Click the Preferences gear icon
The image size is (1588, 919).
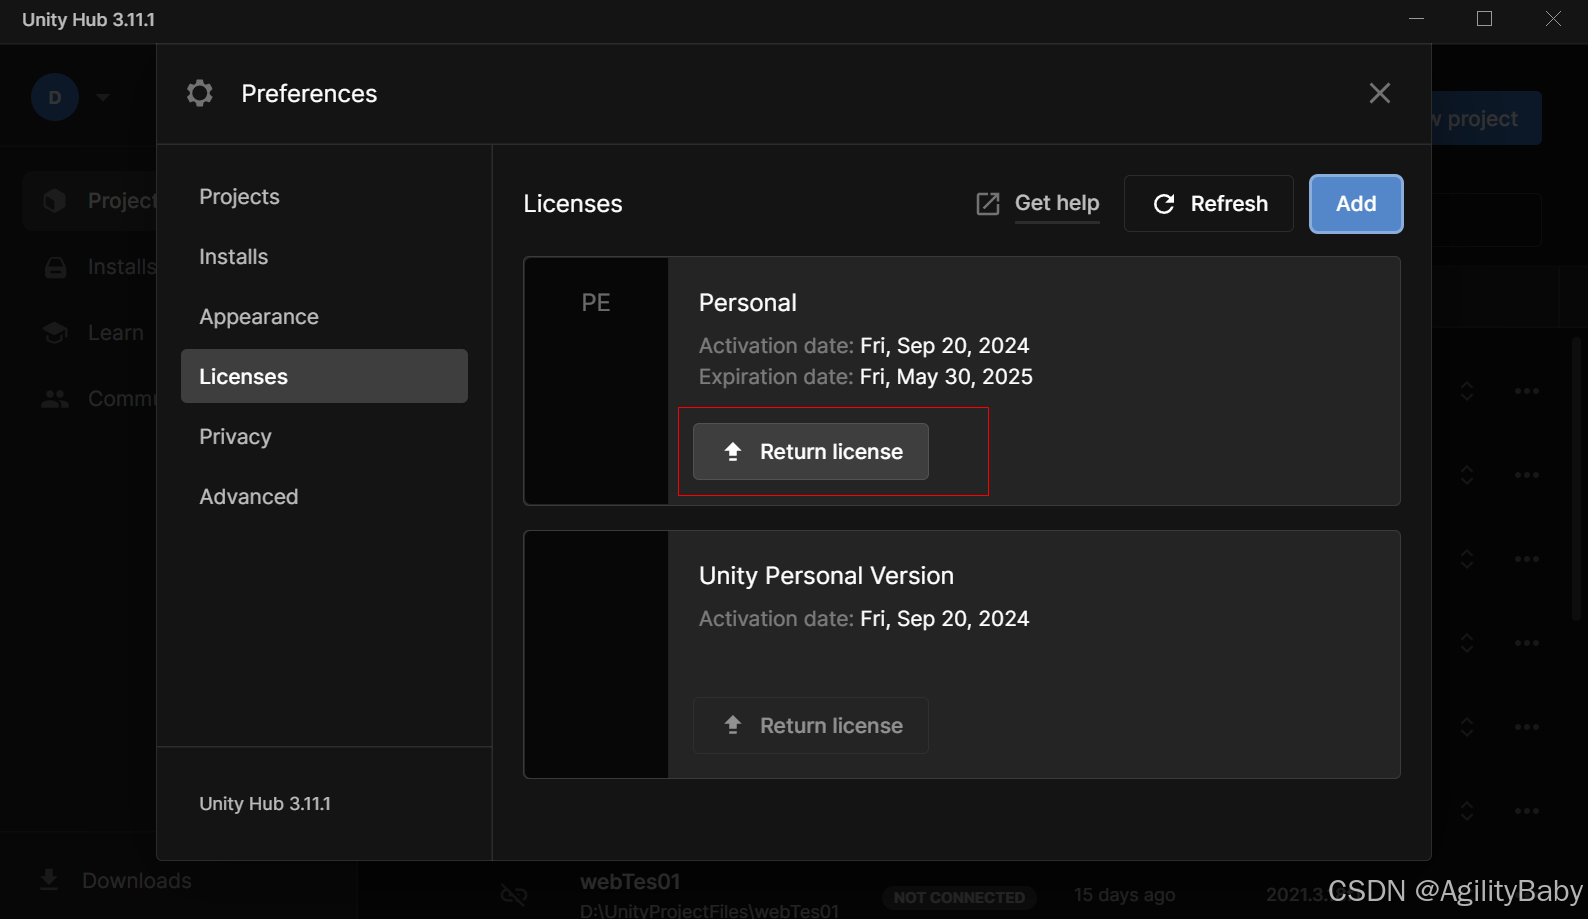(200, 93)
